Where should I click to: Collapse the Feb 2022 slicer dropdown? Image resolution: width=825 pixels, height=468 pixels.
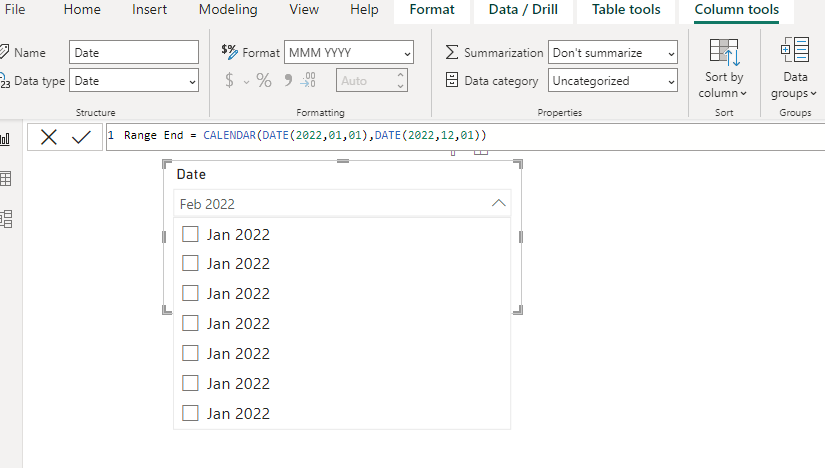(498, 203)
